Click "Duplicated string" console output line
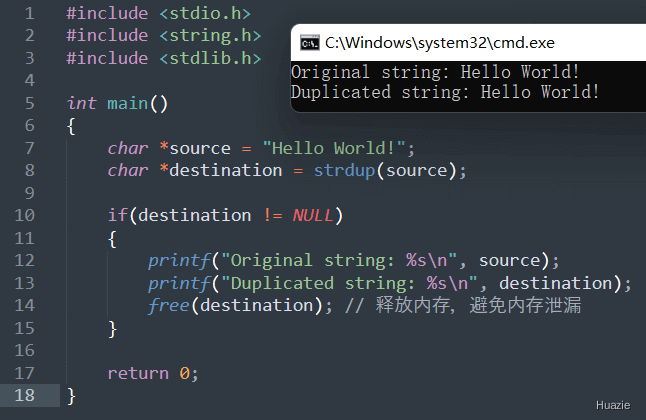 pyautogui.click(x=445, y=92)
